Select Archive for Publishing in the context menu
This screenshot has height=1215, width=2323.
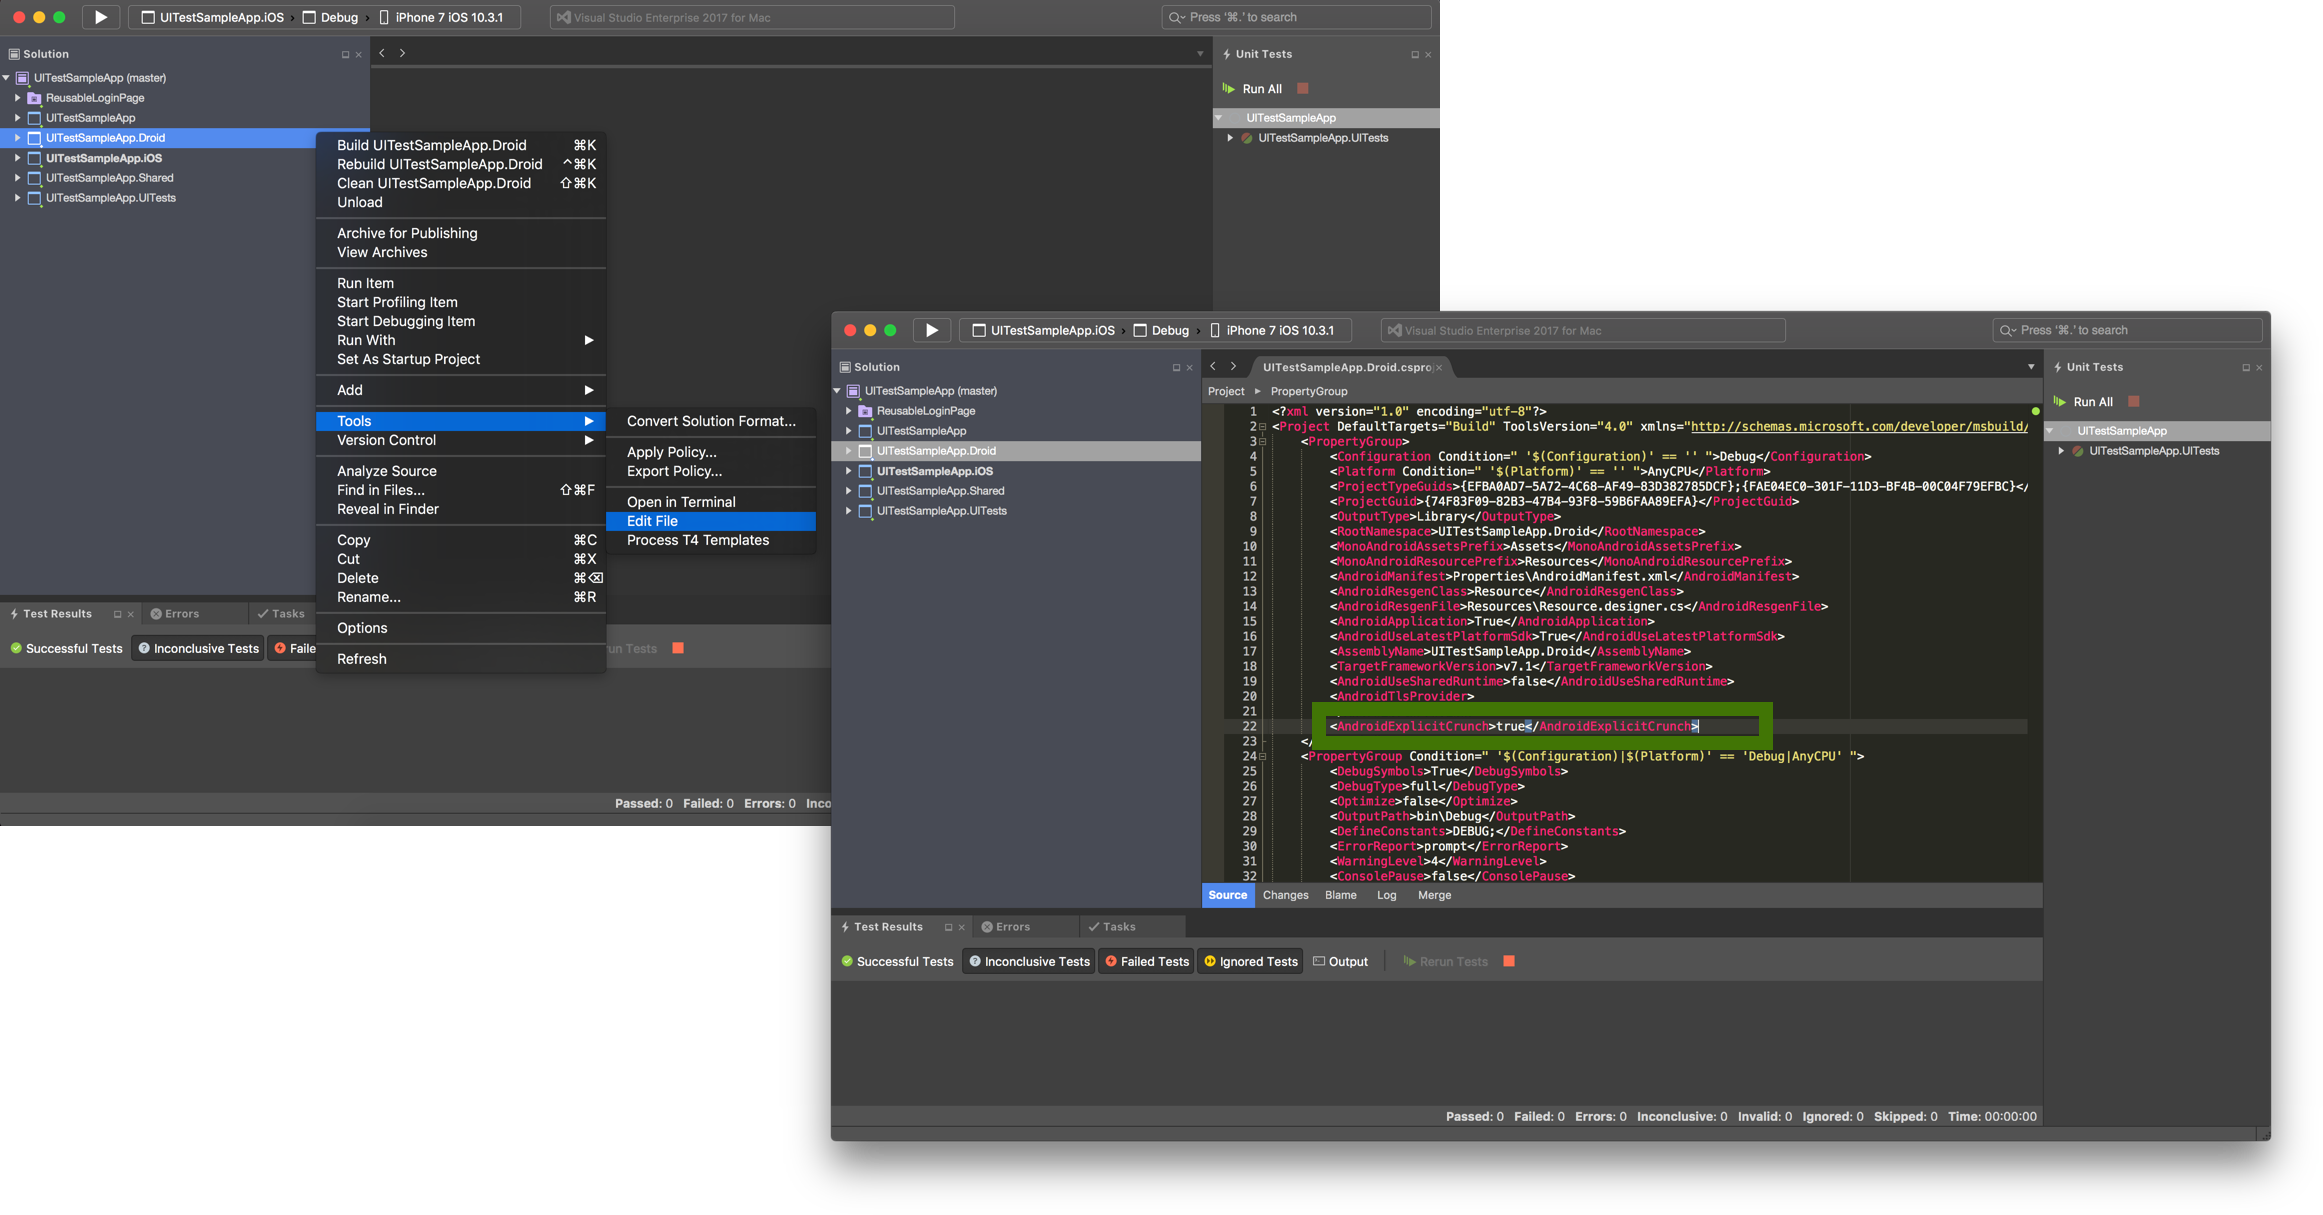pyautogui.click(x=461, y=233)
